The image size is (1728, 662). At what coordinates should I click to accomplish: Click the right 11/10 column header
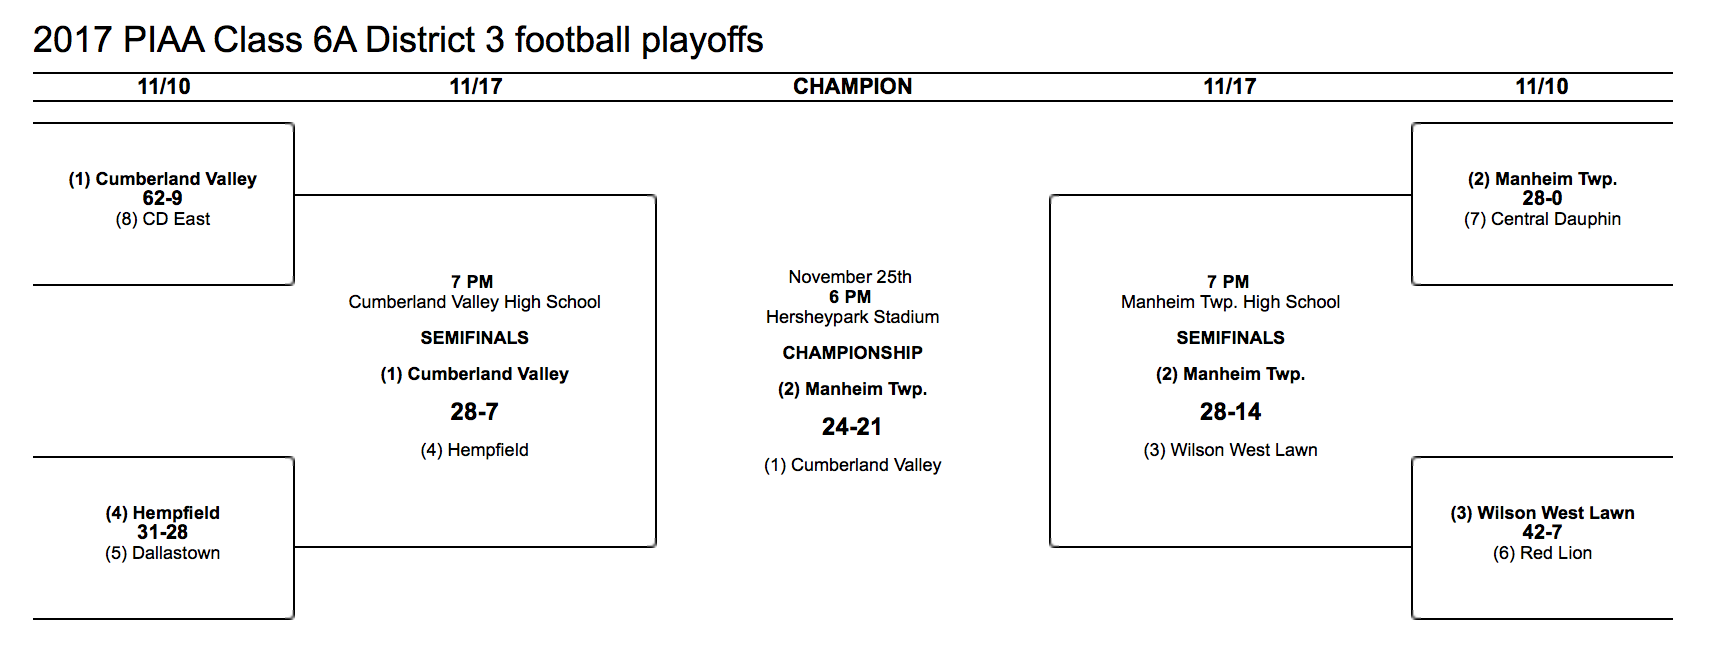click(x=1541, y=87)
